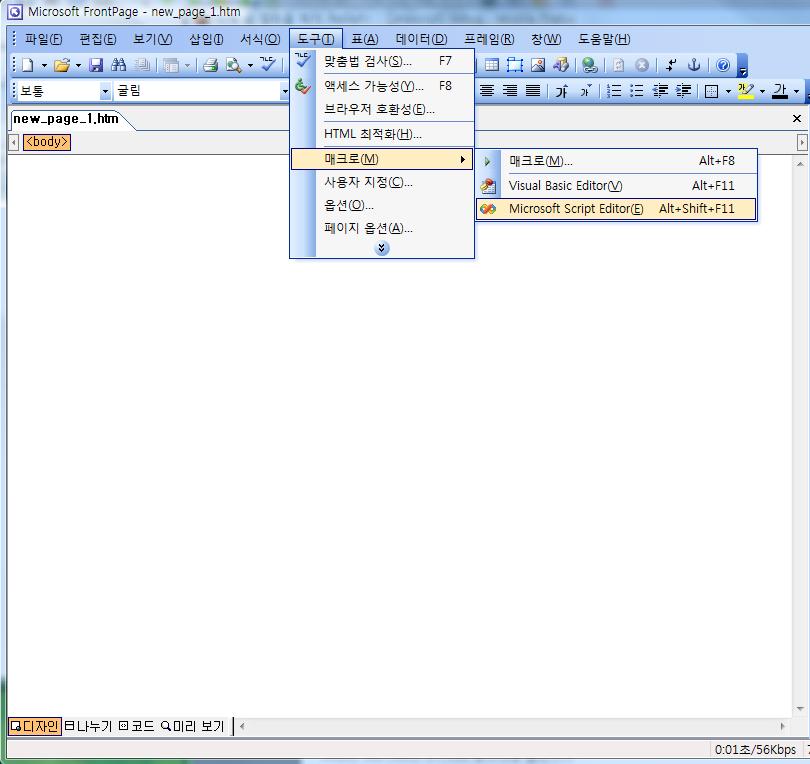Choose 브라우저 호환성(E) menu entry
The height and width of the screenshot is (764, 810).
(382, 110)
